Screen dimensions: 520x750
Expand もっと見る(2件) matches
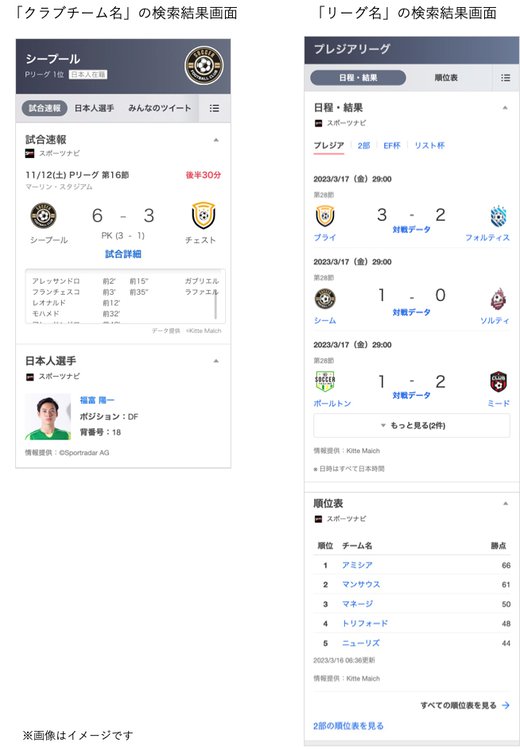pos(411,425)
